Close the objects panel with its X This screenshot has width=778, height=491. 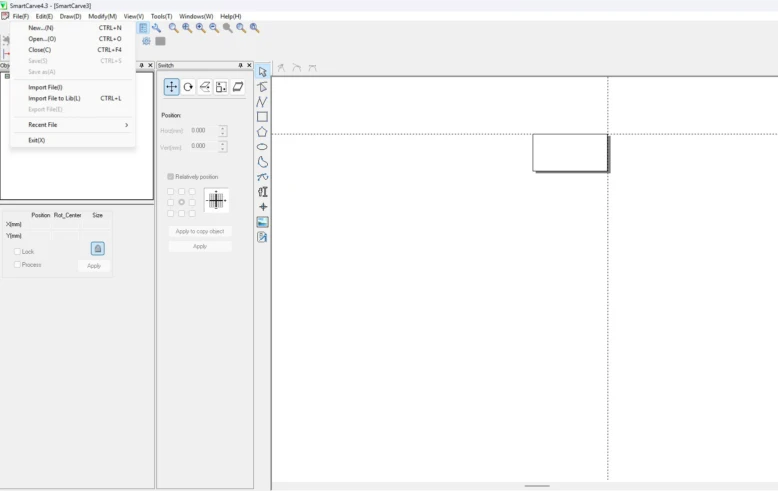point(150,65)
